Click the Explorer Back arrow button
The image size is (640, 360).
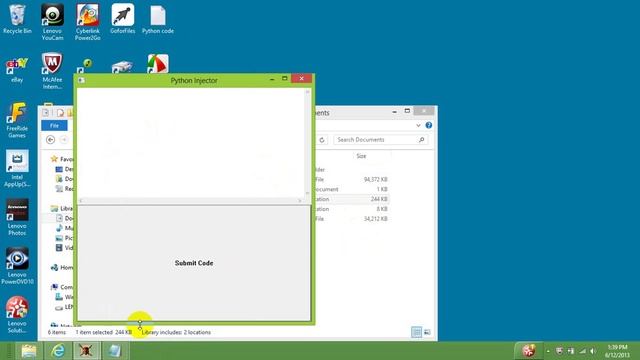click(x=50, y=140)
